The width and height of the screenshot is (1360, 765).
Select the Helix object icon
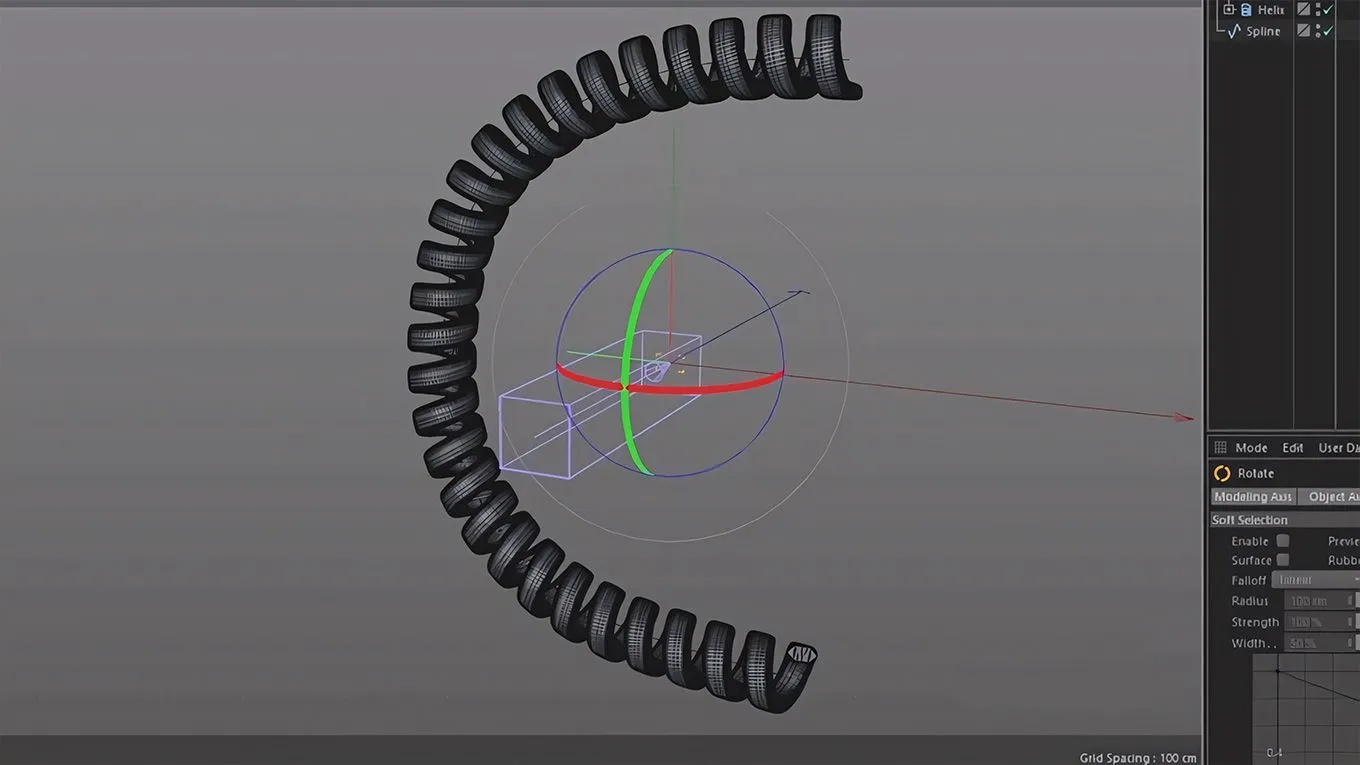pos(1245,10)
